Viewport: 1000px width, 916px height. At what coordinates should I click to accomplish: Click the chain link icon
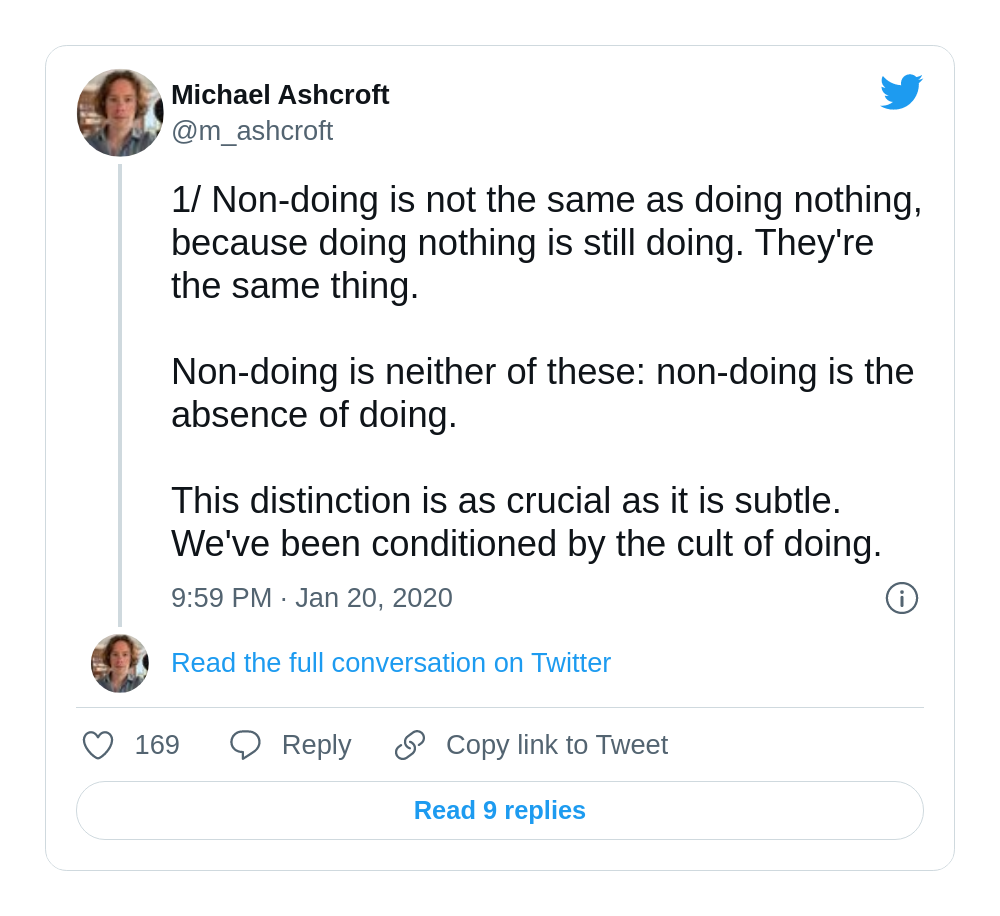(x=409, y=745)
